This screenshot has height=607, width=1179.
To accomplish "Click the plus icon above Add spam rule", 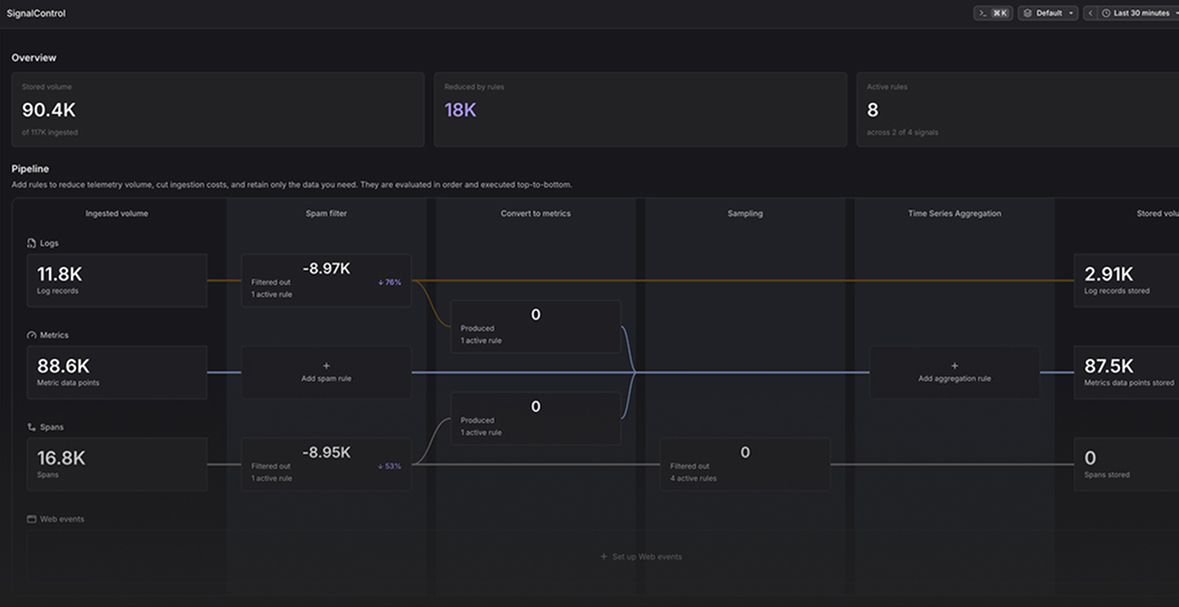I will coord(326,366).
